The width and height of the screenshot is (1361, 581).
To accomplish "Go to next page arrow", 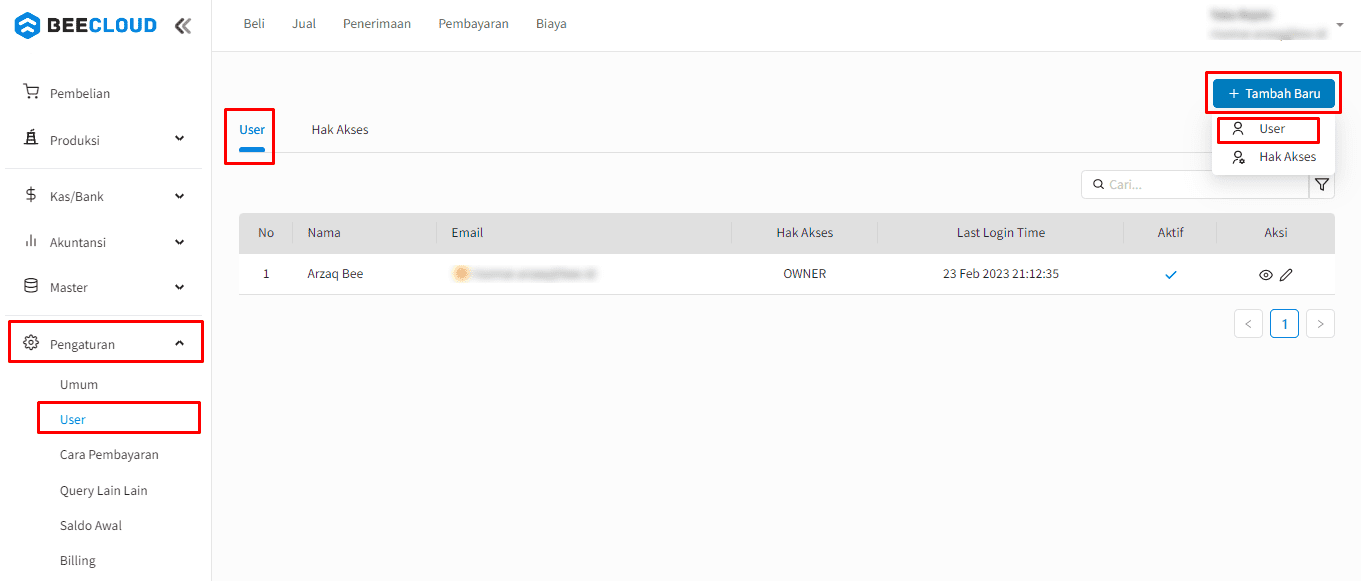I will (x=1320, y=323).
